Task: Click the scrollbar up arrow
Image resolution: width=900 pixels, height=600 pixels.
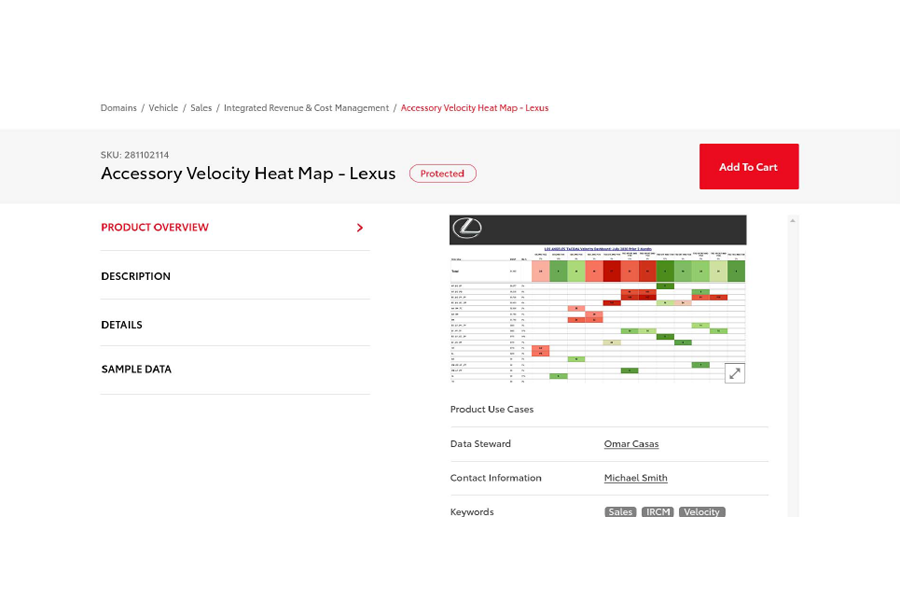Action: [x=793, y=220]
